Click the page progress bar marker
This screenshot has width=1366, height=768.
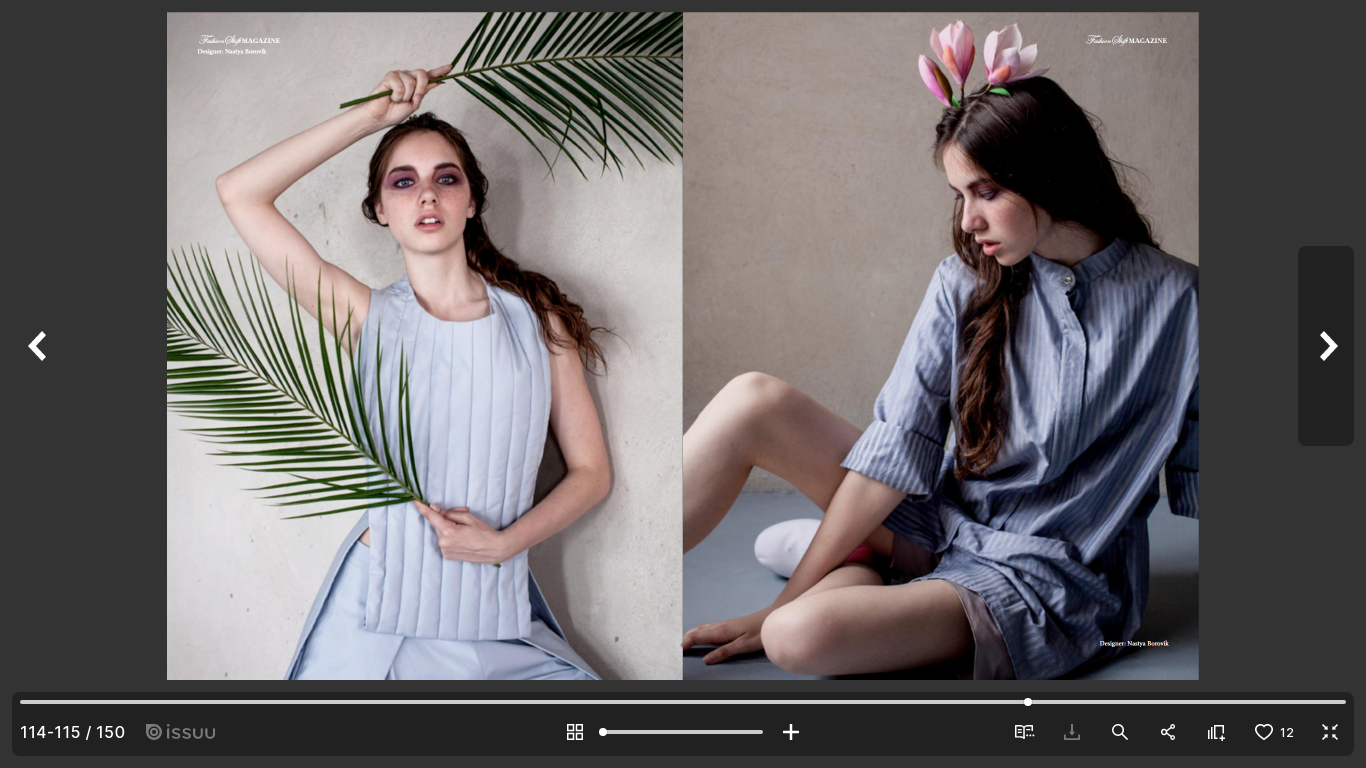click(1028, 702)
